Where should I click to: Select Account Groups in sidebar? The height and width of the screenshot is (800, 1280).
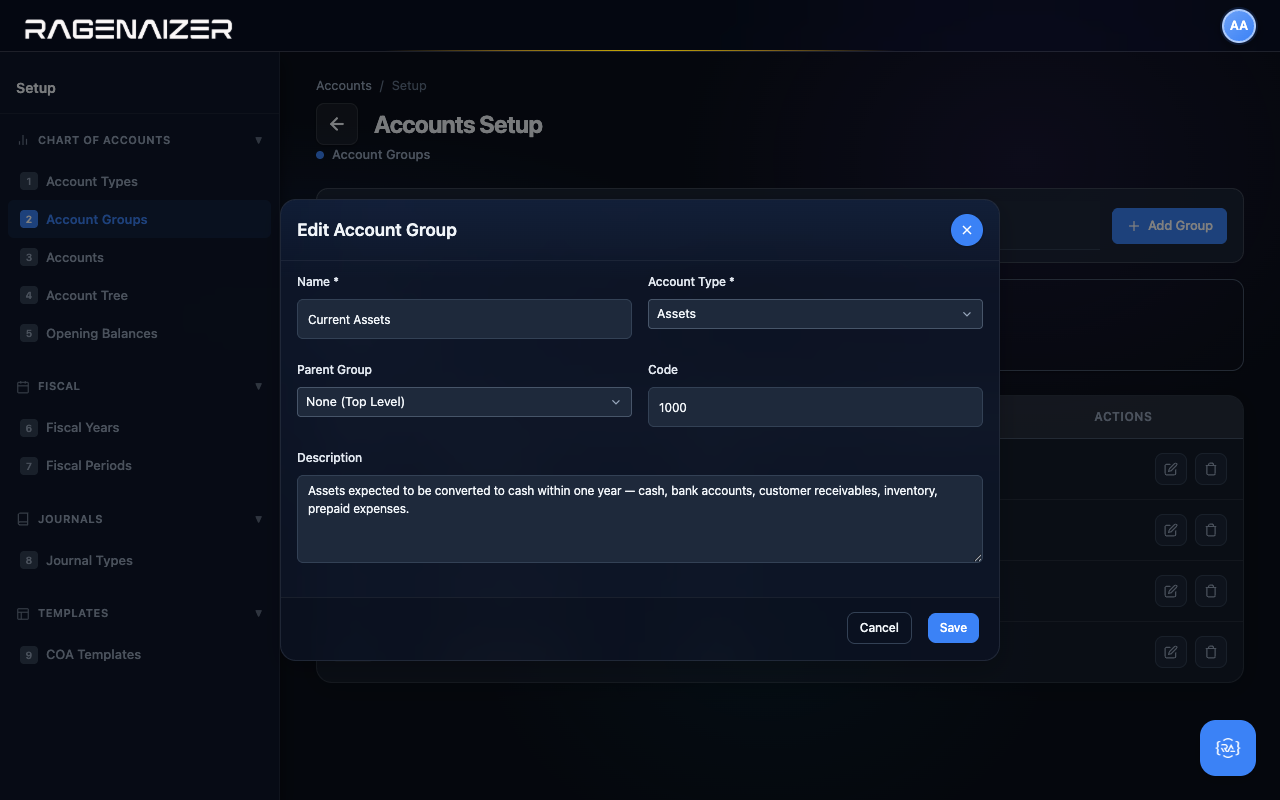click(139, 219)
